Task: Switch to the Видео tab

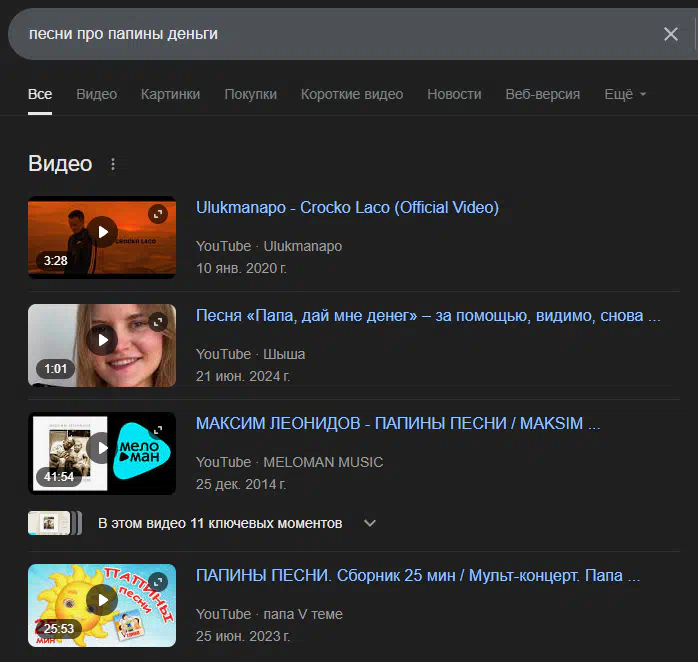Action: click(x=97, y=94)
